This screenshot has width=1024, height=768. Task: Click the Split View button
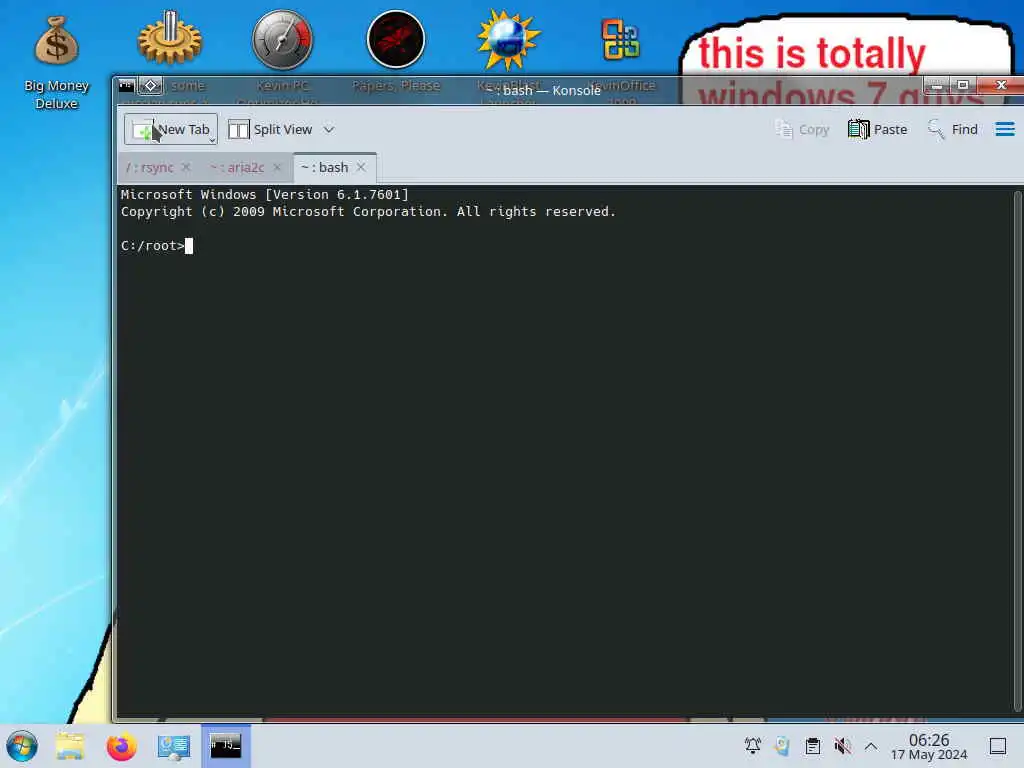(x=270, y=129)
